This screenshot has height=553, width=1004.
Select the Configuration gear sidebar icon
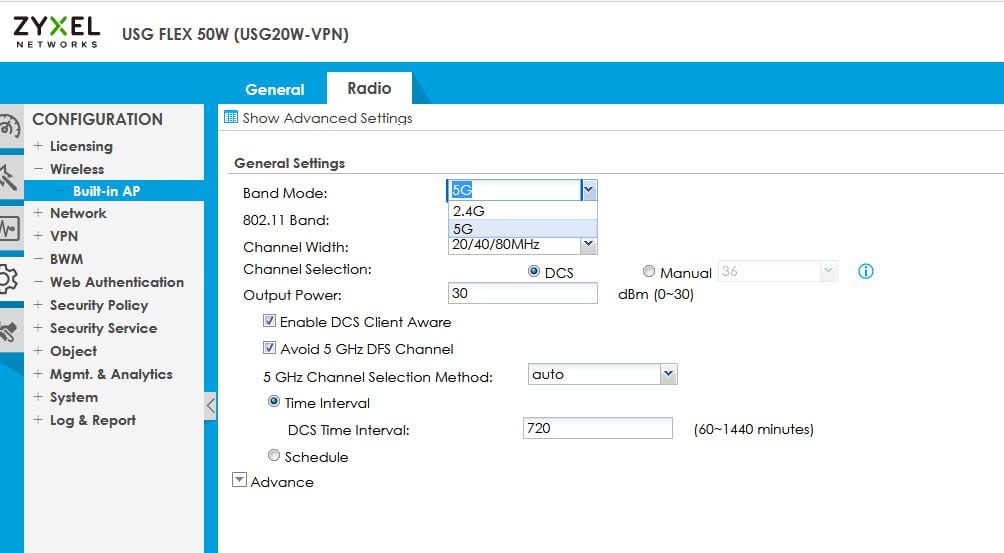click(9, 279)
